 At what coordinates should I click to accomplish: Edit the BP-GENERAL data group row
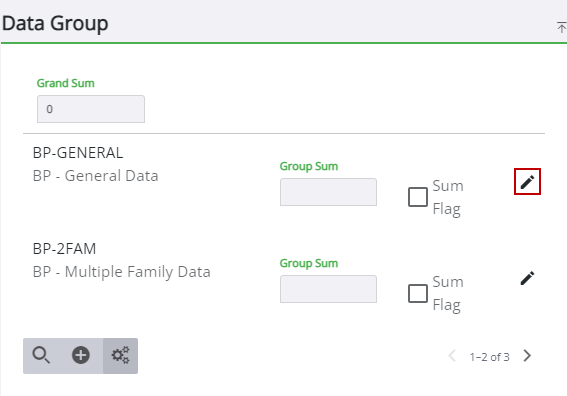pyautogui.click(x=527, y=182)
